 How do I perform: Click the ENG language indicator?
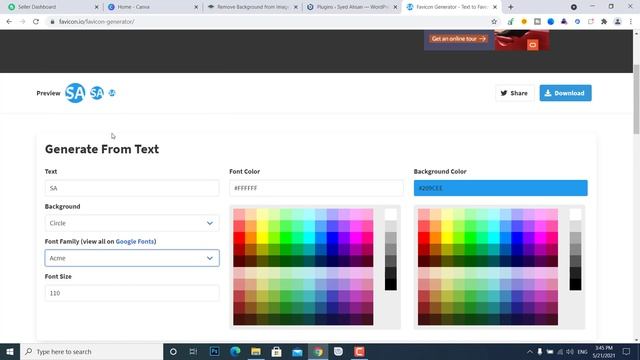(582, 351)
